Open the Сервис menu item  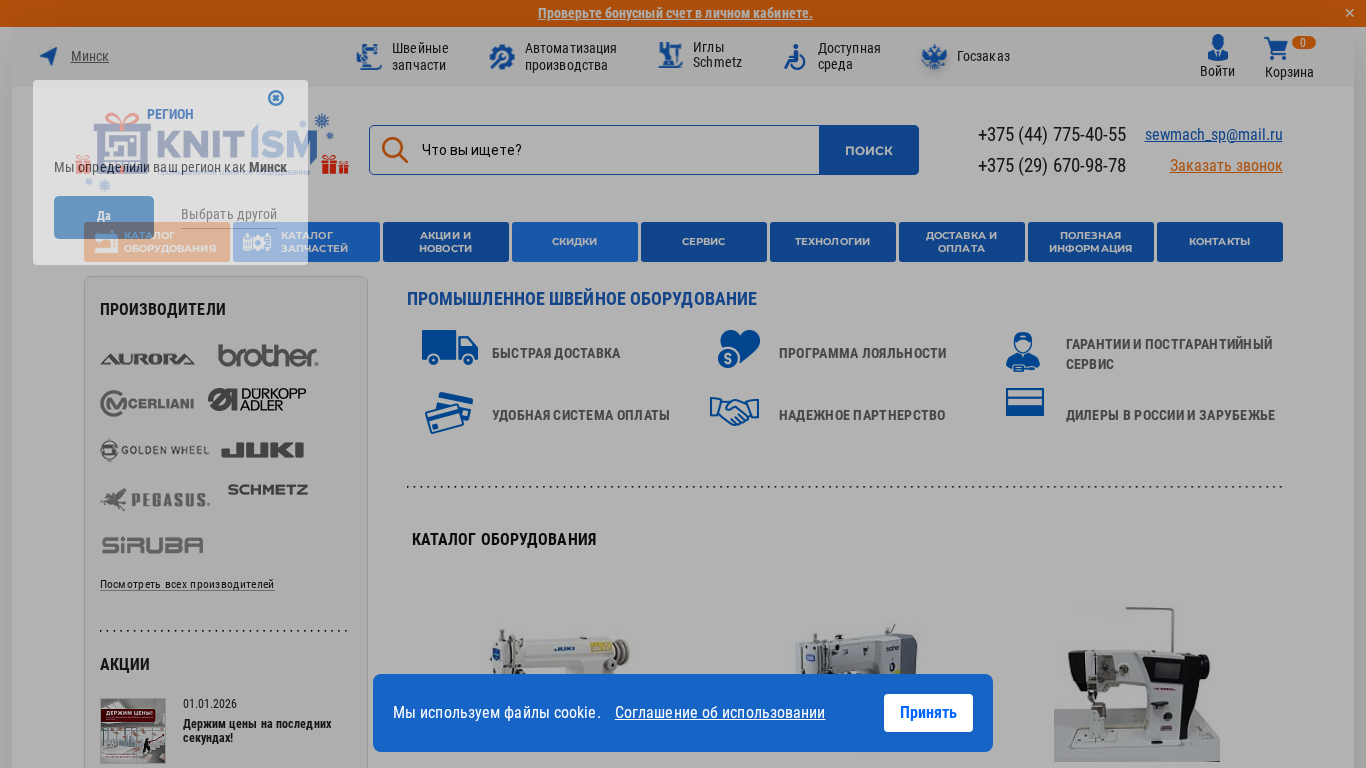pos(704,242)
